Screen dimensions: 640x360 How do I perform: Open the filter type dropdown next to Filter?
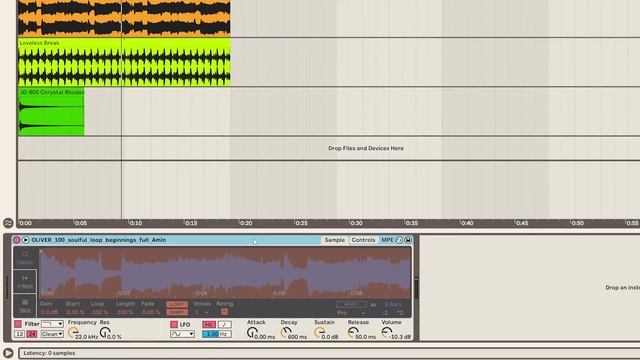[x=52, y=324]
